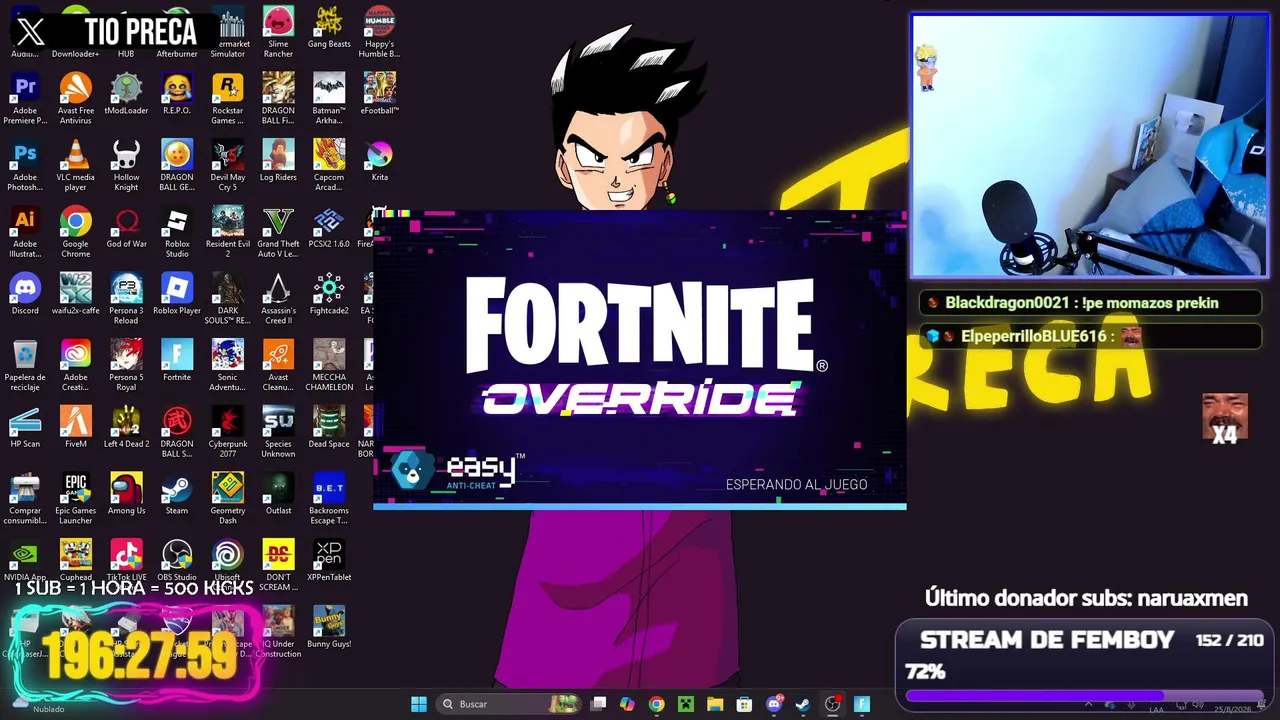Open the Discord desktop shortcut
The width and height of the screenshot is (1280, 720).
[x=25, y=293]
